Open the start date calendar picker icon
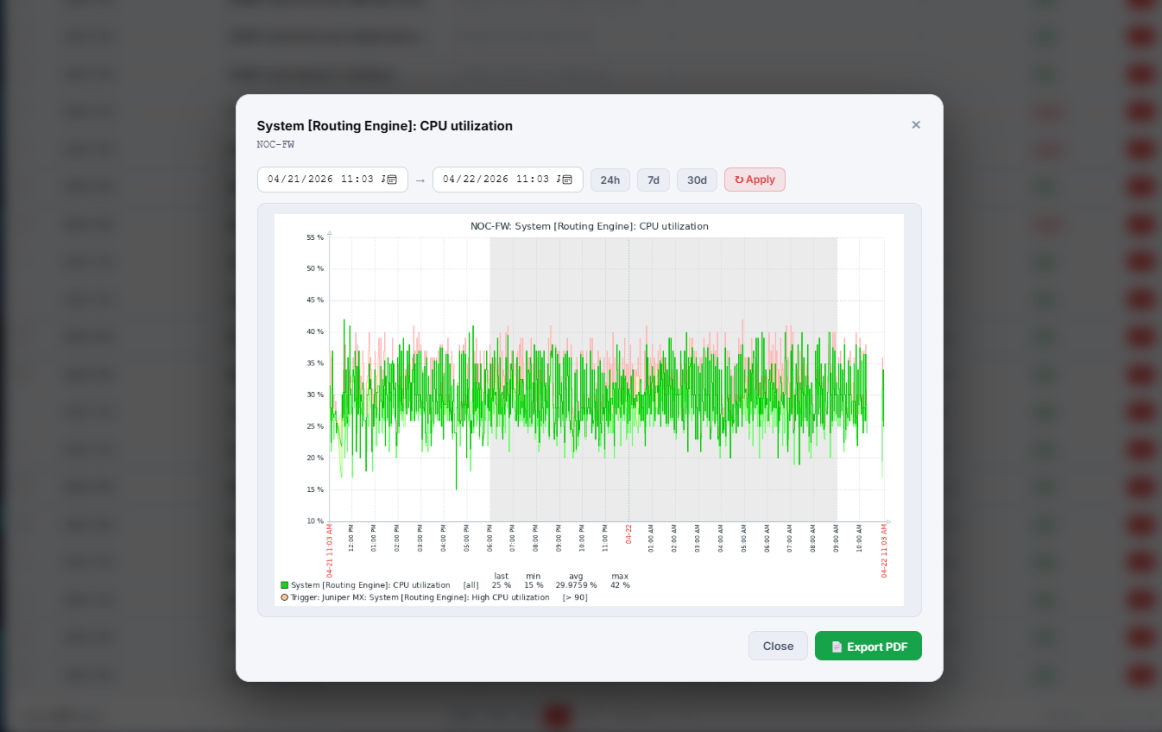 [x=392, y=179]
